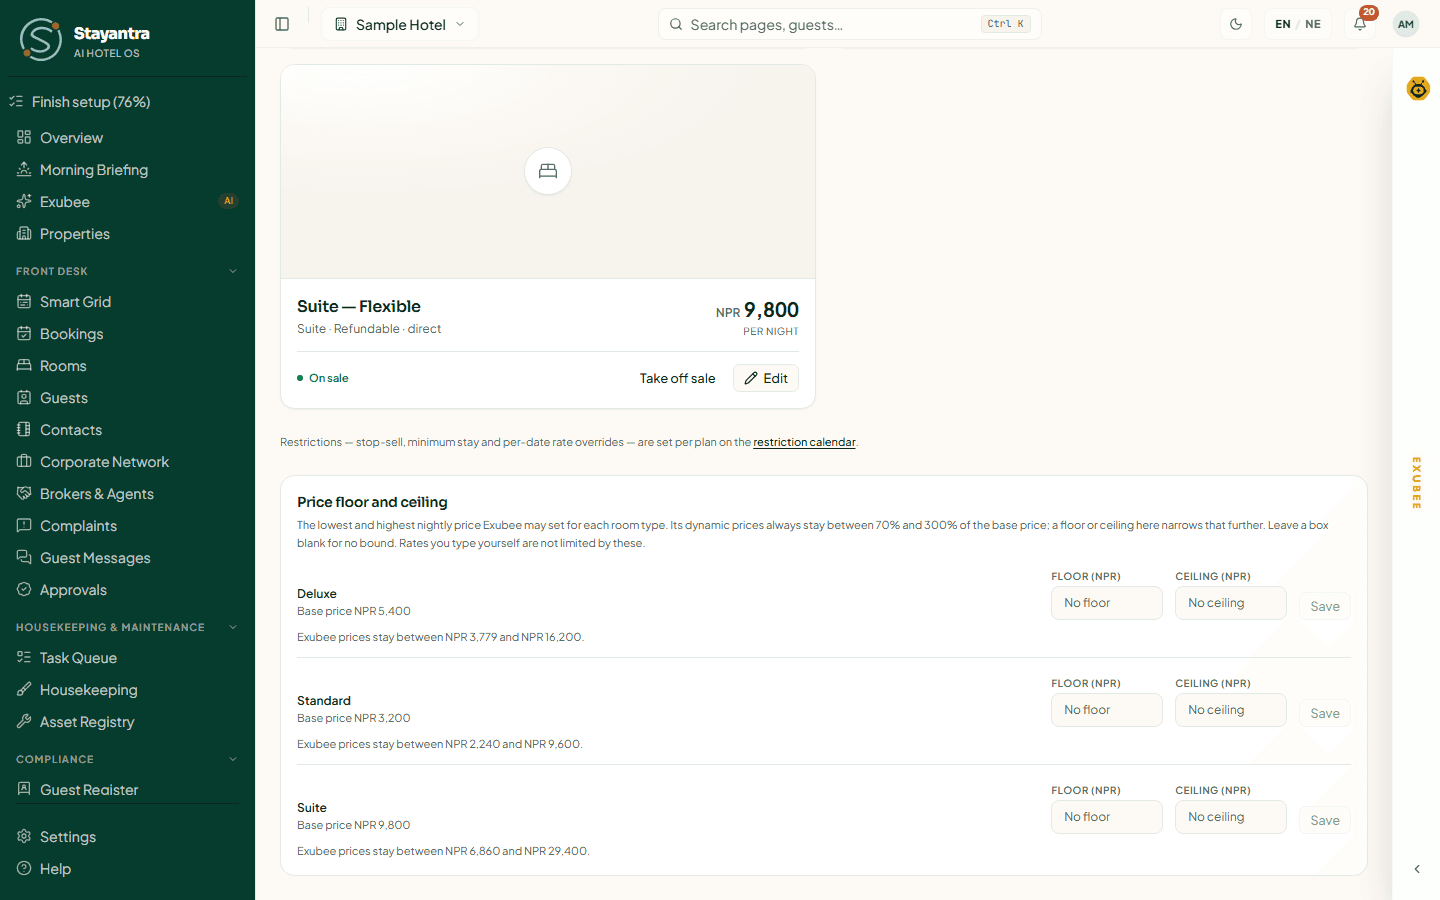Collapse the Exubee side panel arrow

tap(1417, 869)
